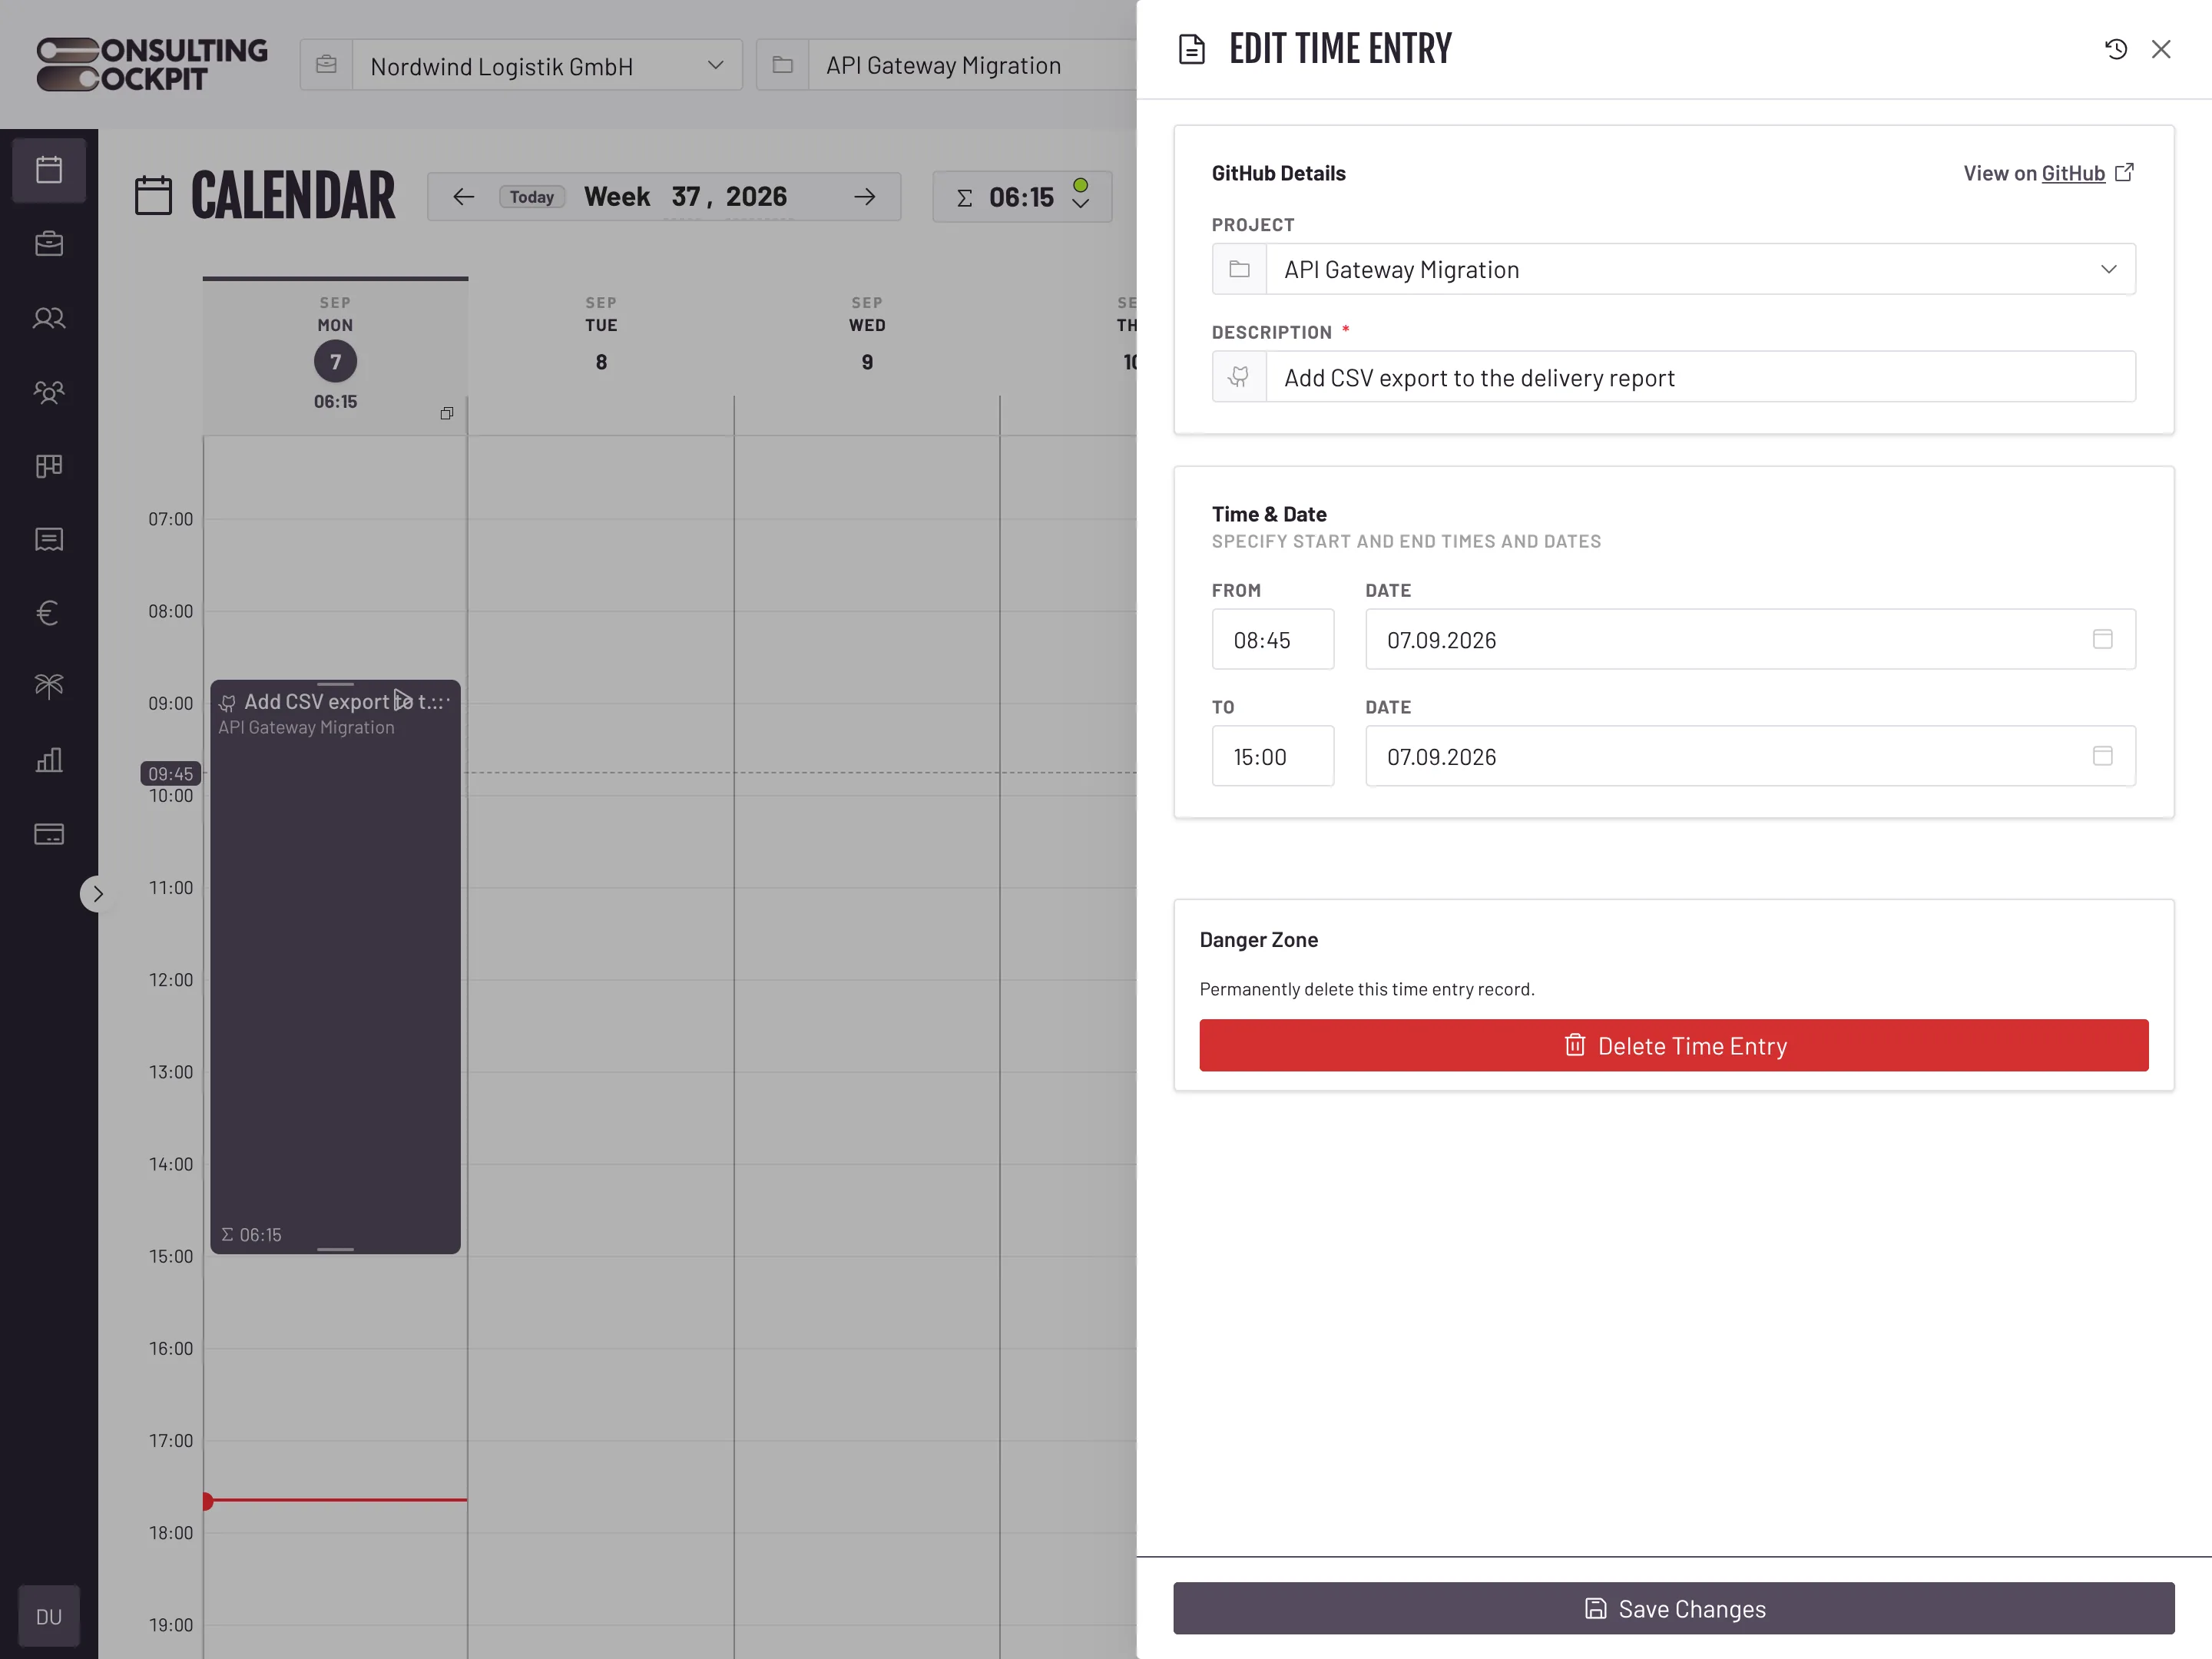Open the notes list sidebar icon
The width and height of the screenshot is (2212, 1659).
[x=49, y=539]
